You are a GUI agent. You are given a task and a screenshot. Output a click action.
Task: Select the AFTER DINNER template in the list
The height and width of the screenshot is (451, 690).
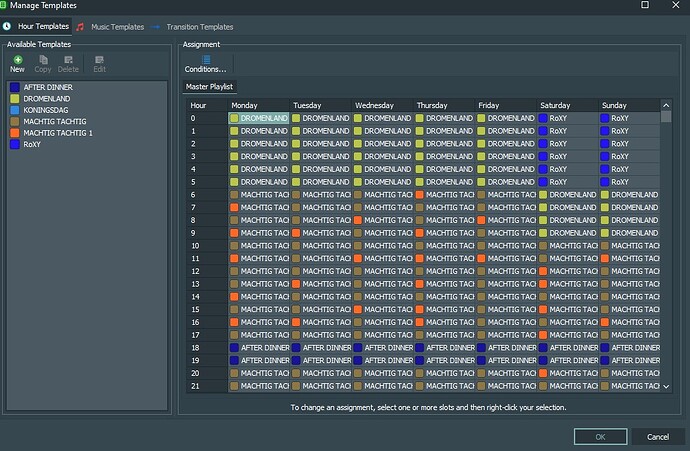click(x=87, y=87)
